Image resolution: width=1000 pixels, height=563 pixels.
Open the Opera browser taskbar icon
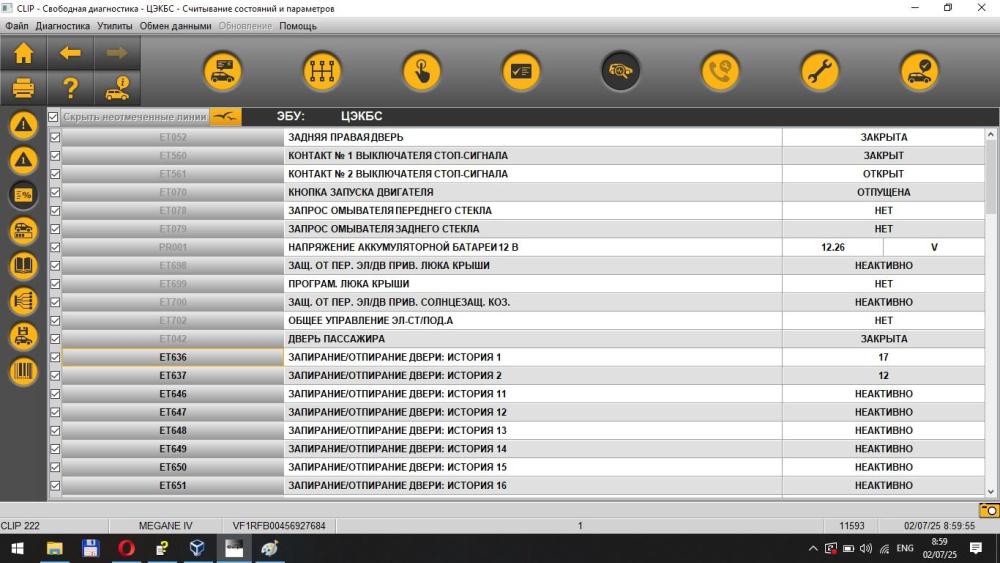(126, 548)
